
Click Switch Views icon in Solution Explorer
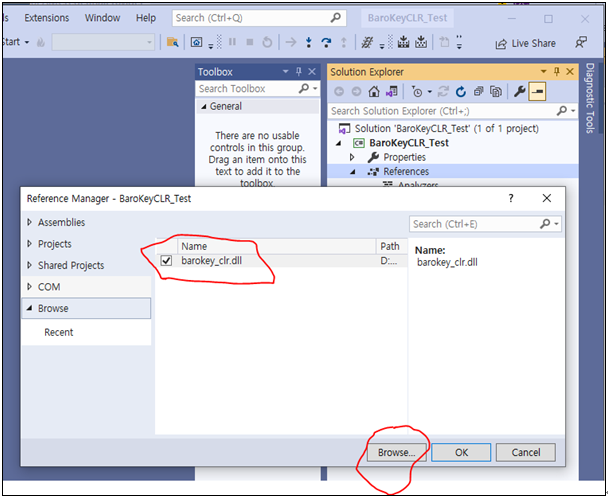392,92
